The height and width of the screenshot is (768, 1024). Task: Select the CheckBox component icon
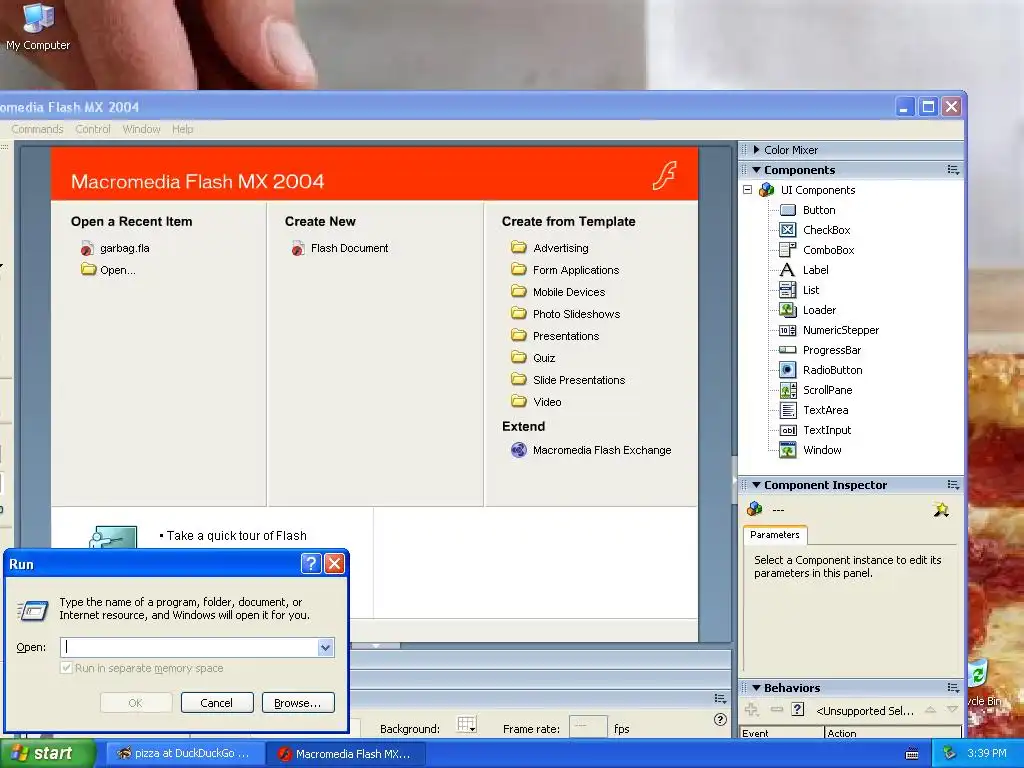click(x=788, y=230)
